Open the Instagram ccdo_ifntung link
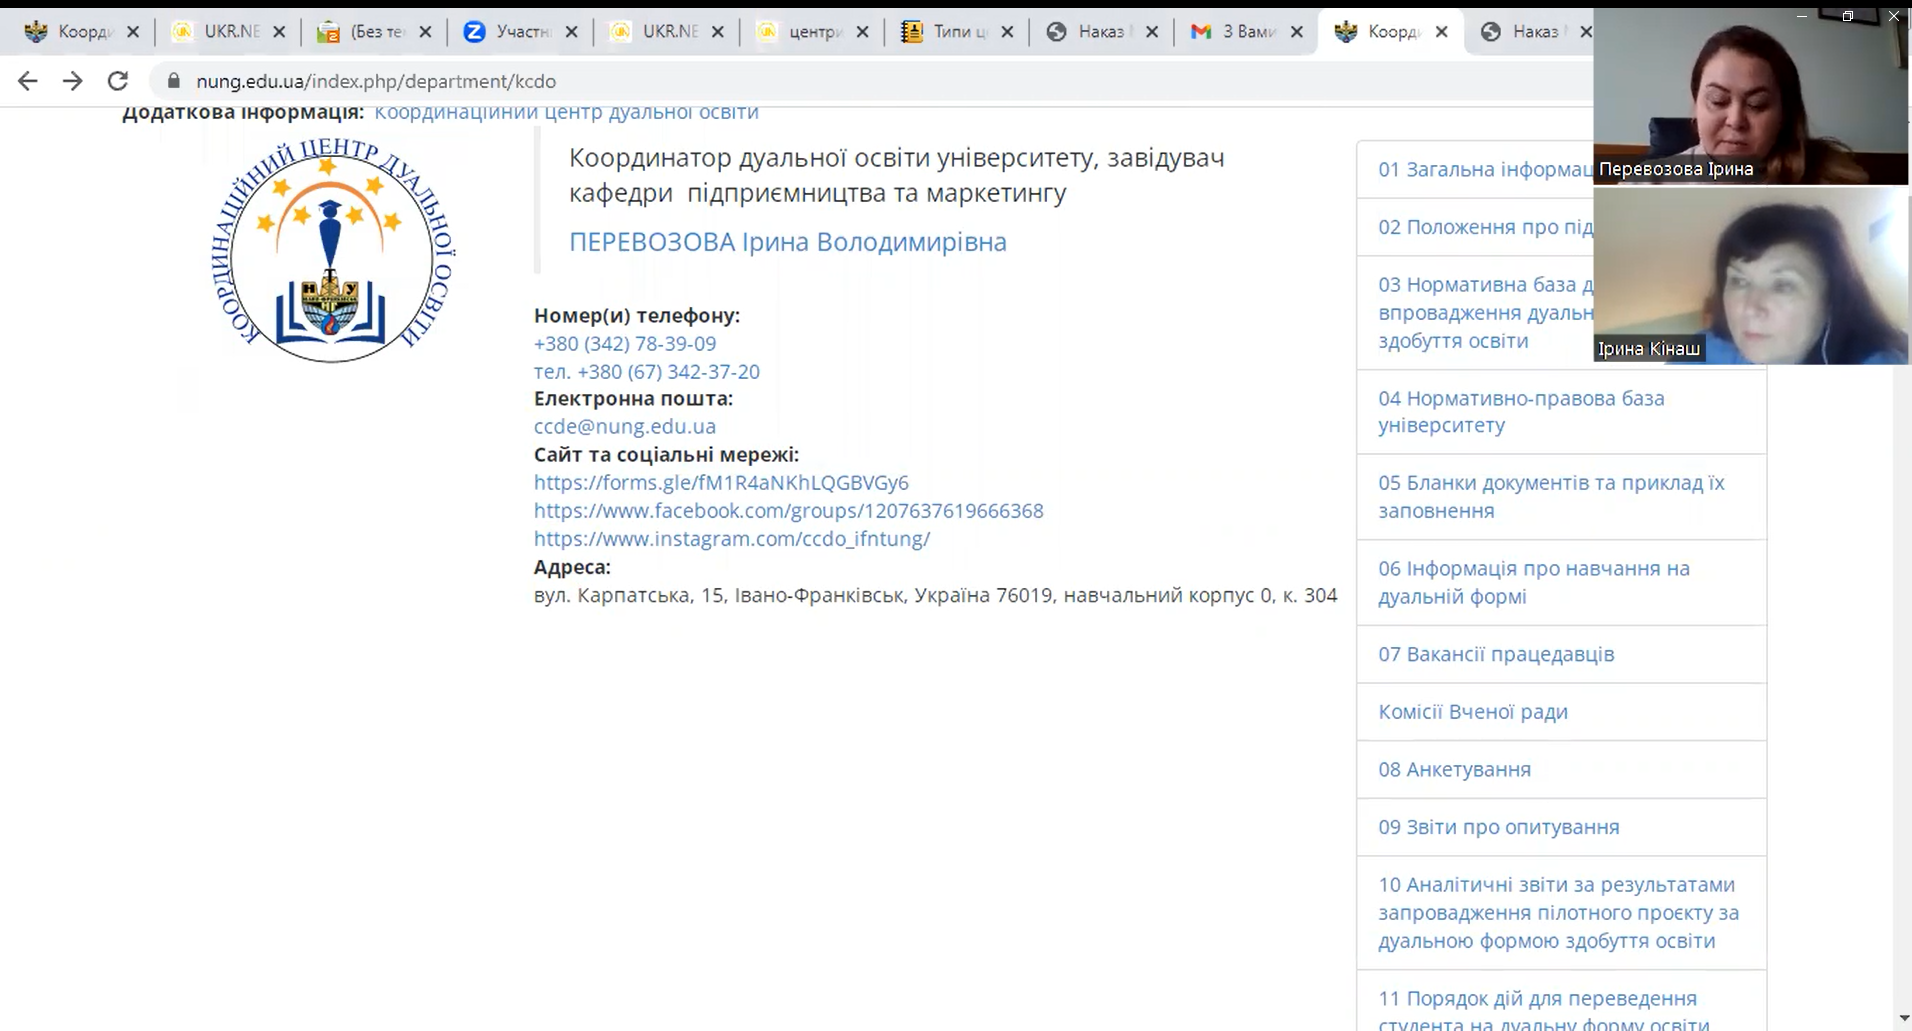1912x1031 pixels. click(x=731, y=538)
